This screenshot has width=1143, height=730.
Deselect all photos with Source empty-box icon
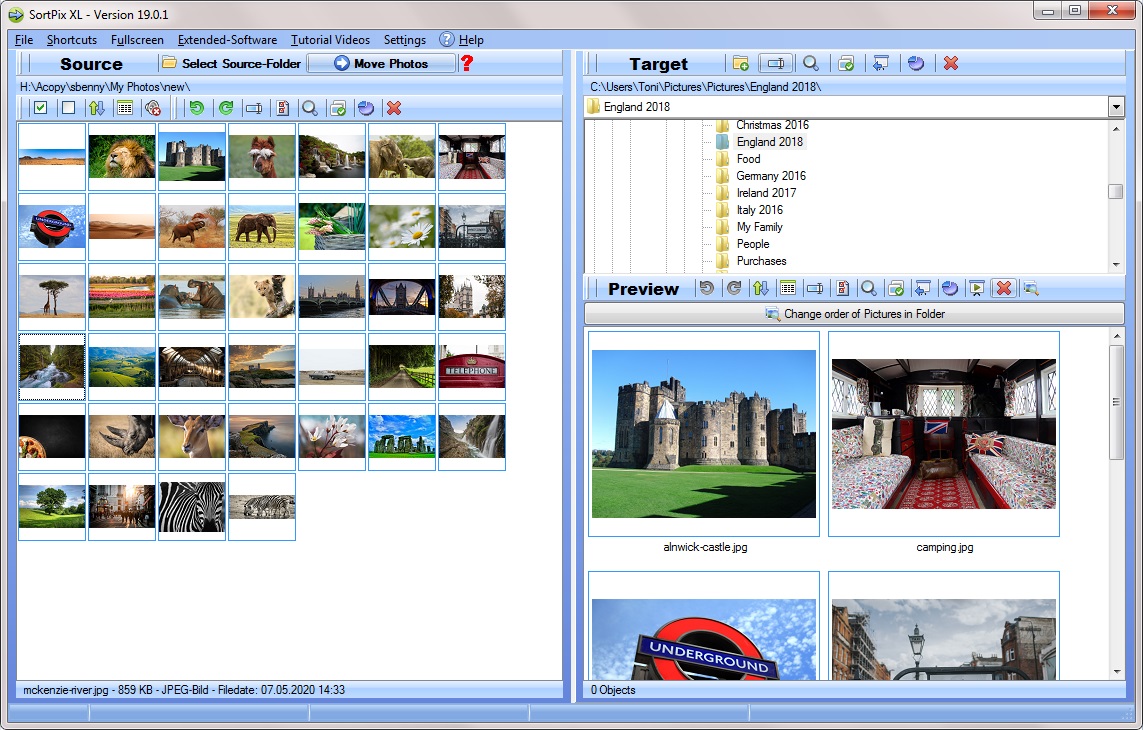pyautogui.click(x=69, y=108)
